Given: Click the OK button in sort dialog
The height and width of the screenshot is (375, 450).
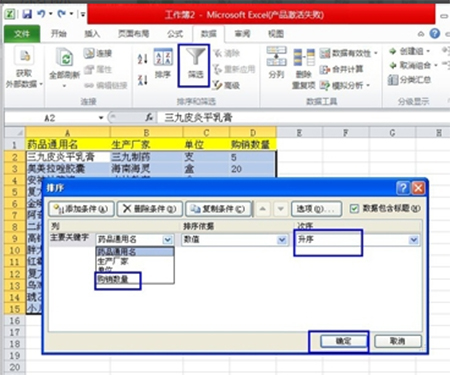Looking at the screenshot, I should pyautogui.click(x=343, y=341).
